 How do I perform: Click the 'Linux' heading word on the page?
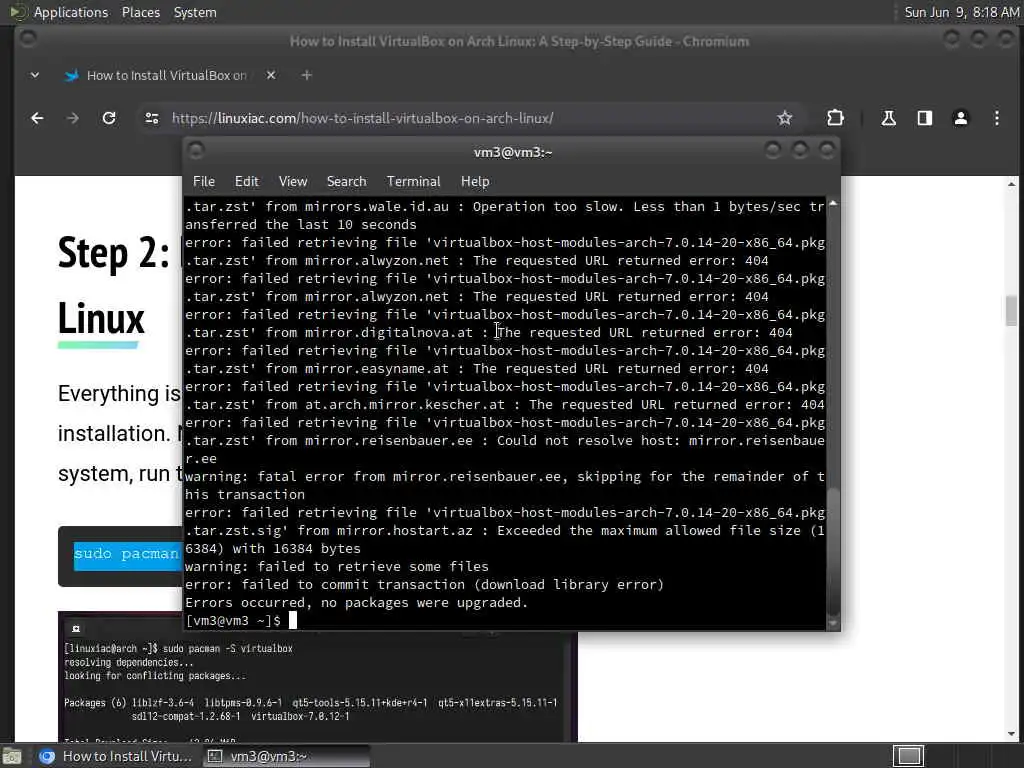point(101,319)
